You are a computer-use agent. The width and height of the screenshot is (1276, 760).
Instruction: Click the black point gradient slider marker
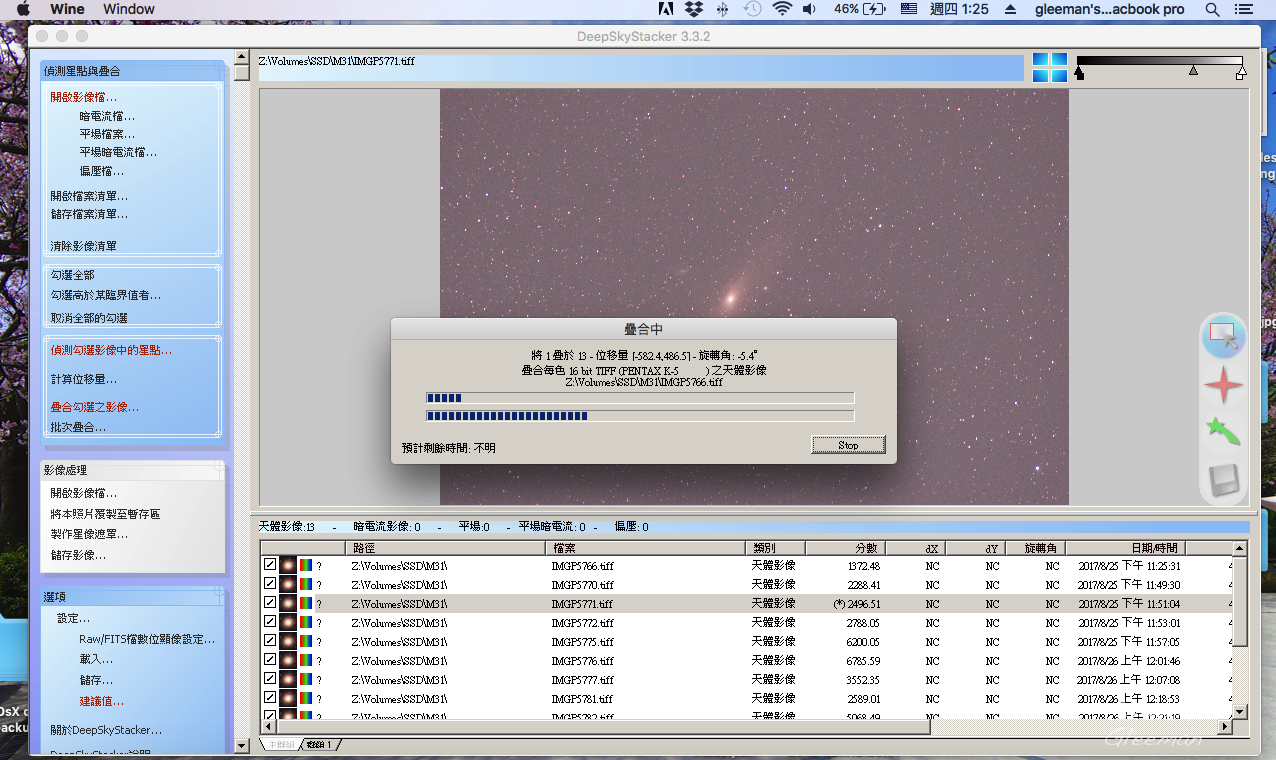pyautogui.click(x=1079, y=73)
